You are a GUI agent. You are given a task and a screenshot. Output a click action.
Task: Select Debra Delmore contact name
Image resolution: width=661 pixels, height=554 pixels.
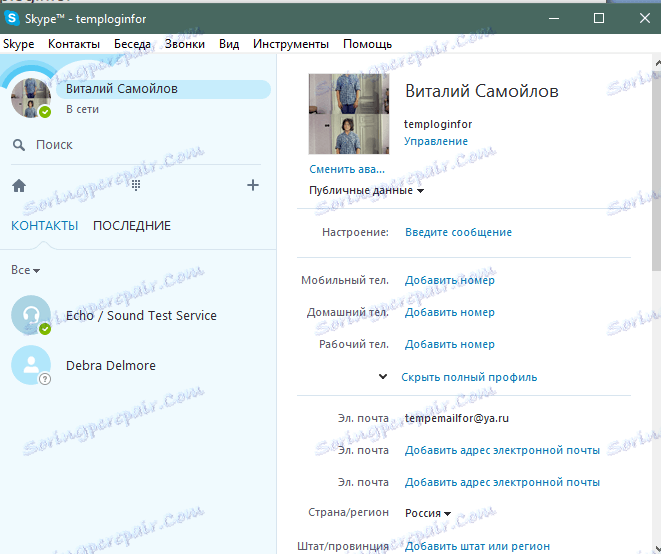111,366
